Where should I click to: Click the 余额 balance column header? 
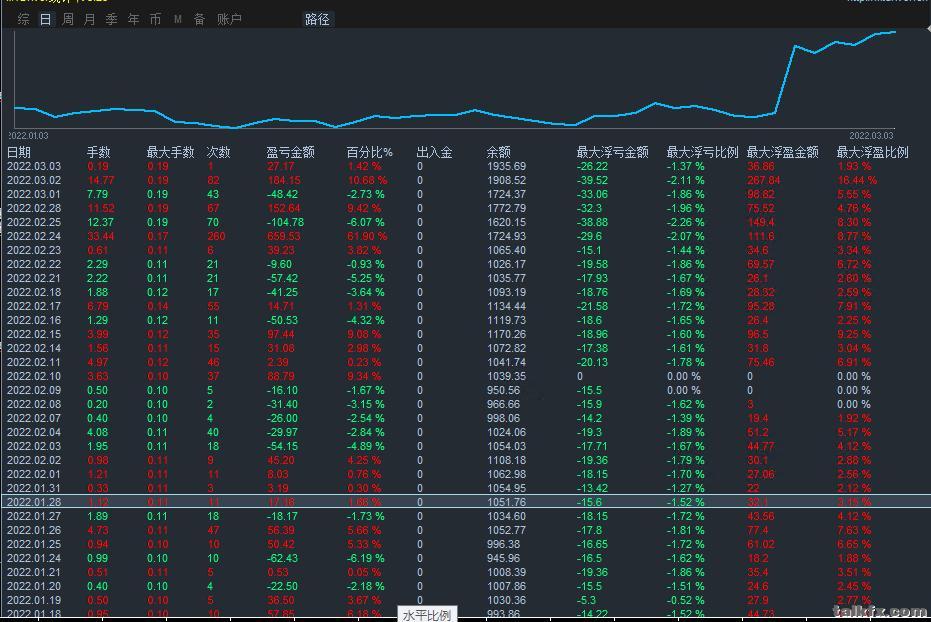click(499, 152)
